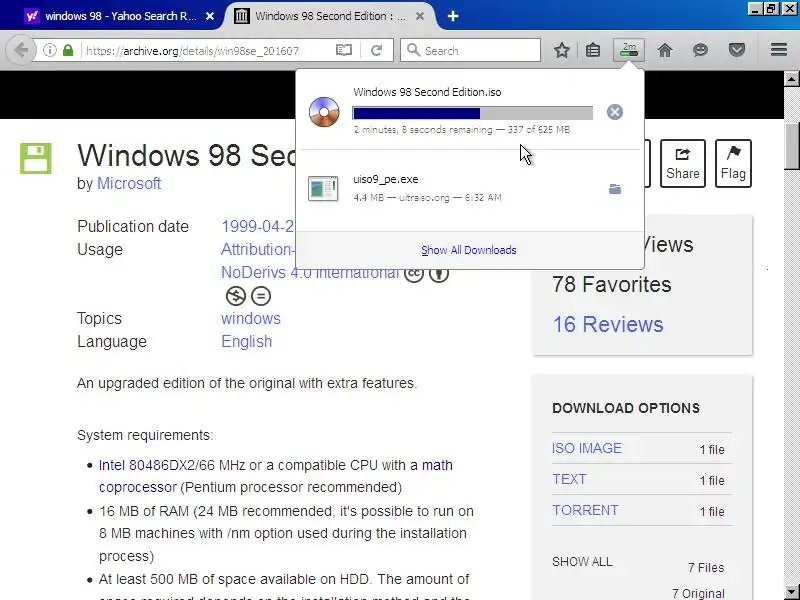Image resolution: width=800 pixels, height=600 pixels.
Task: Minimize the browser window
Action: coord(756,9)
